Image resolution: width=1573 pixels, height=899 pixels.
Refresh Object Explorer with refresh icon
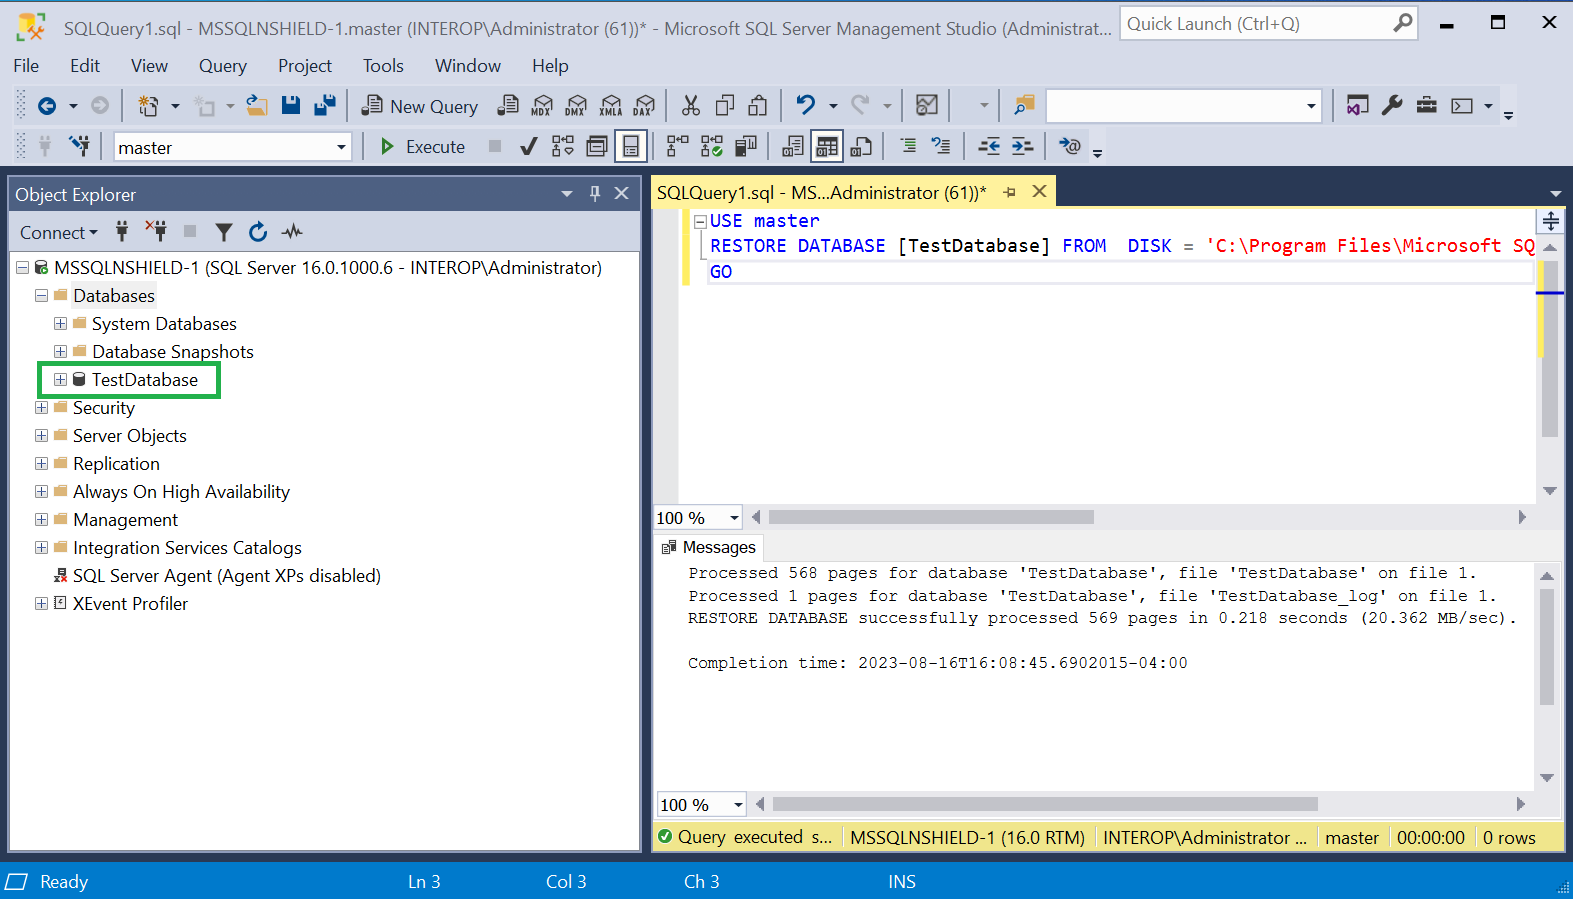pos(258,232)
